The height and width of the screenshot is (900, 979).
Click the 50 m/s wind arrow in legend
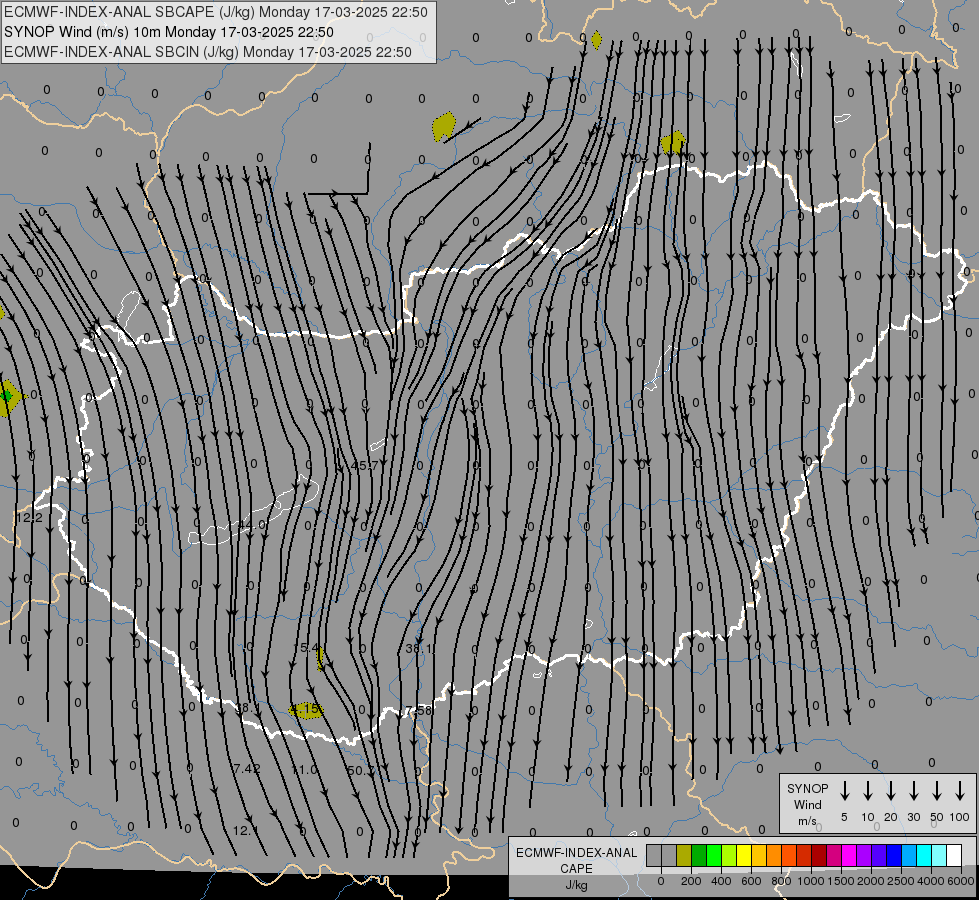(x=937, y=791)
